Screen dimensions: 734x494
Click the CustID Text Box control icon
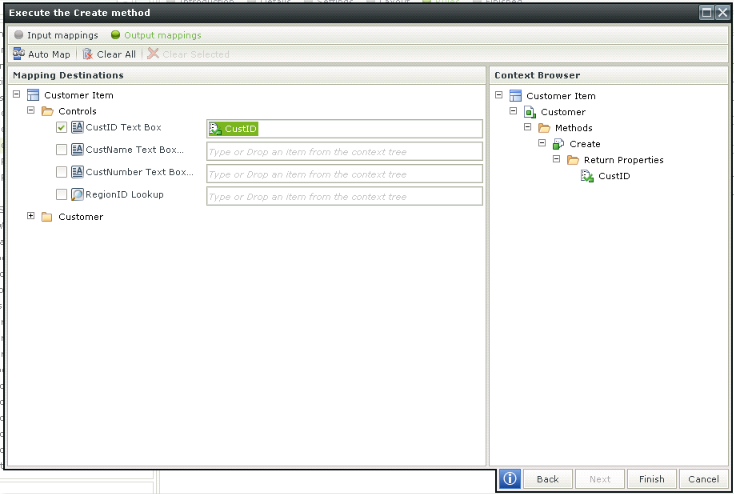[x=77, y=127]
